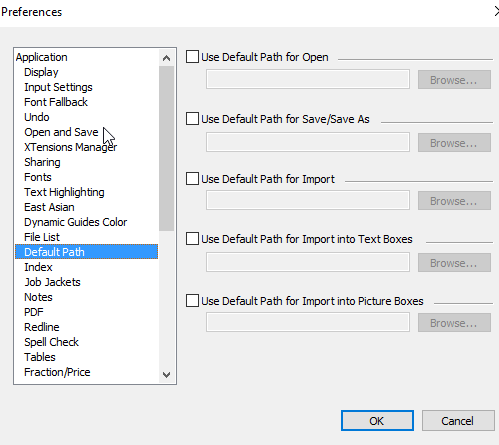This screenshot has width=499, height=445.
Task: Click the category list scrollbar thumb
Action: tap(166, 148)
